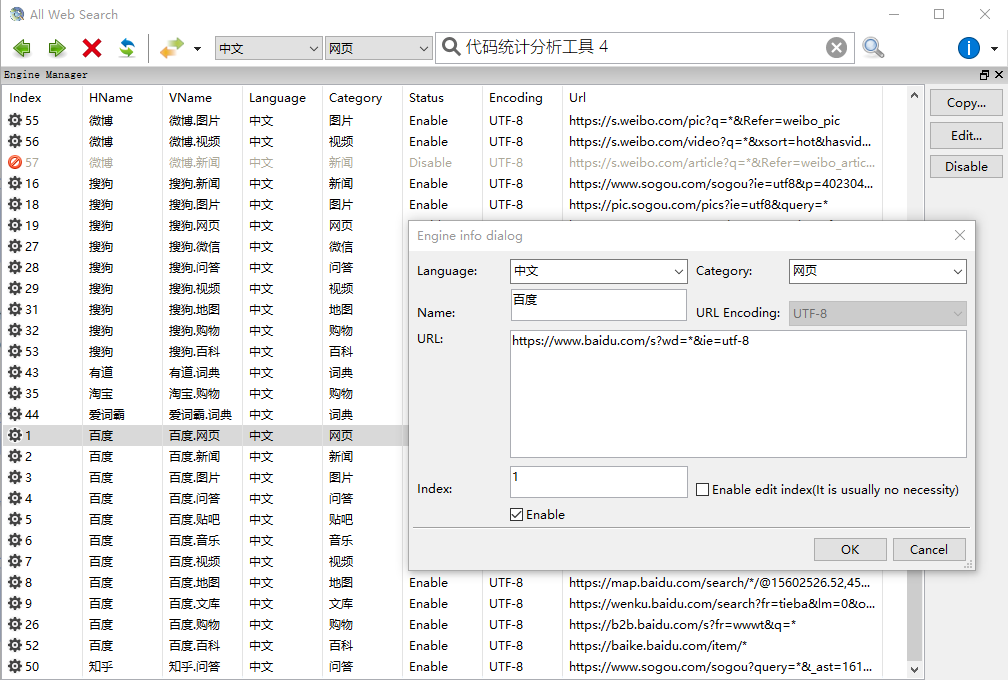The height and width of the screenshot is (680, 1008).
Task: Clear search text with the gray X button
Action: (x=836, y=48)
